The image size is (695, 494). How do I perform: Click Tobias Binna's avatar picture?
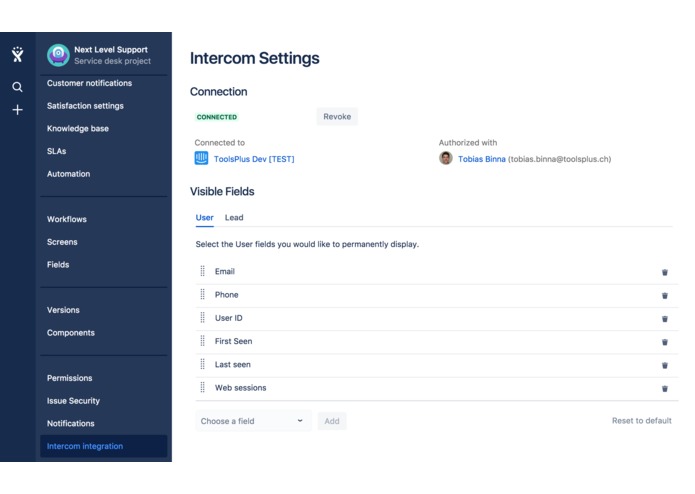445,158
